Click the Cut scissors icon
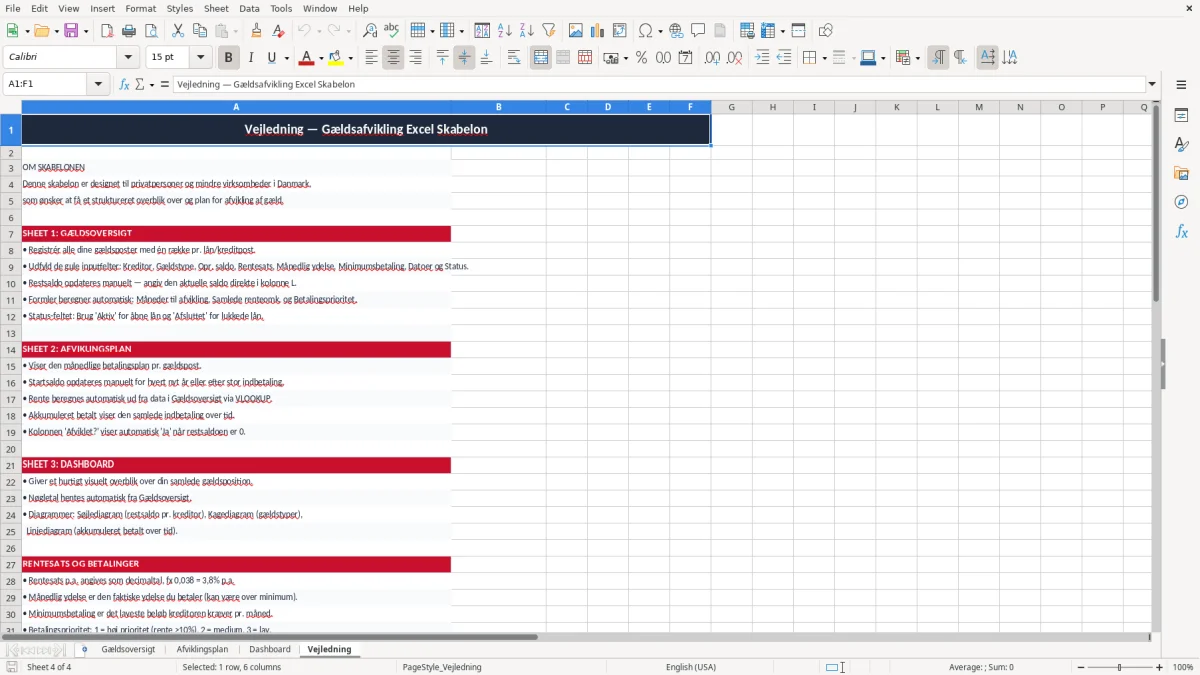Image resolution: width=1200 pixels, height=675 pixels. pos(178,31)
